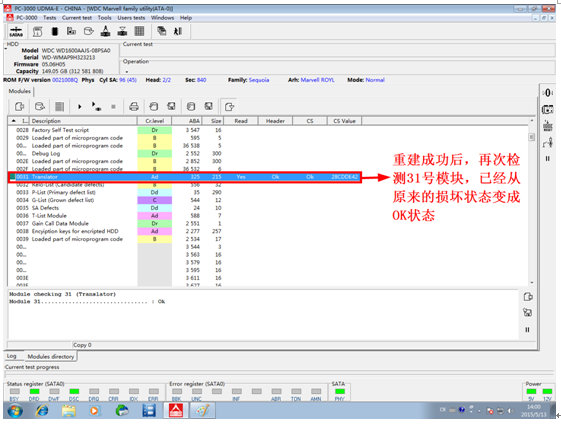Open the Tests menu
This screenshot has width=561, height=424.
coord(50,18)
